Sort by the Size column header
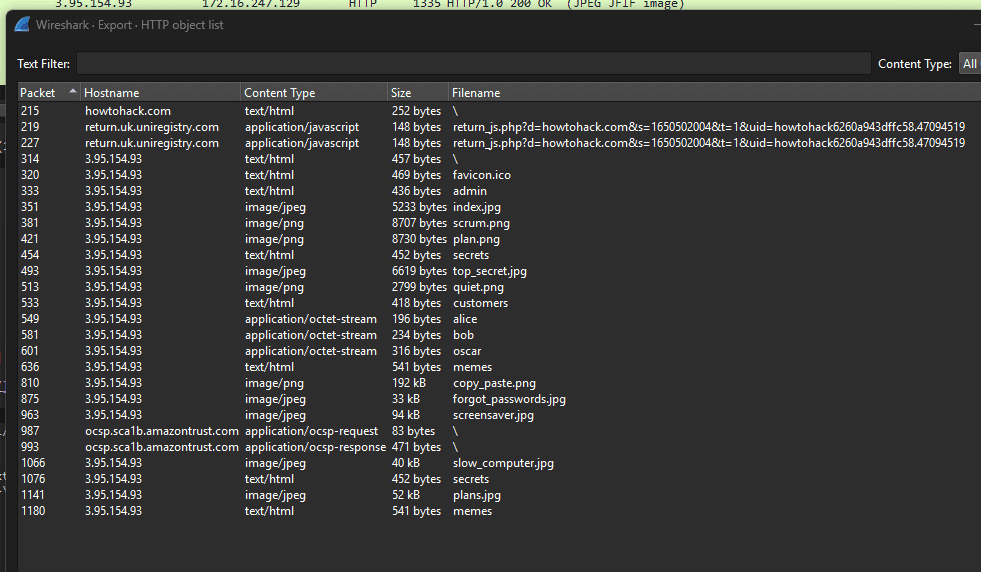This screenshot has height=572, width=981. point(418,93)
